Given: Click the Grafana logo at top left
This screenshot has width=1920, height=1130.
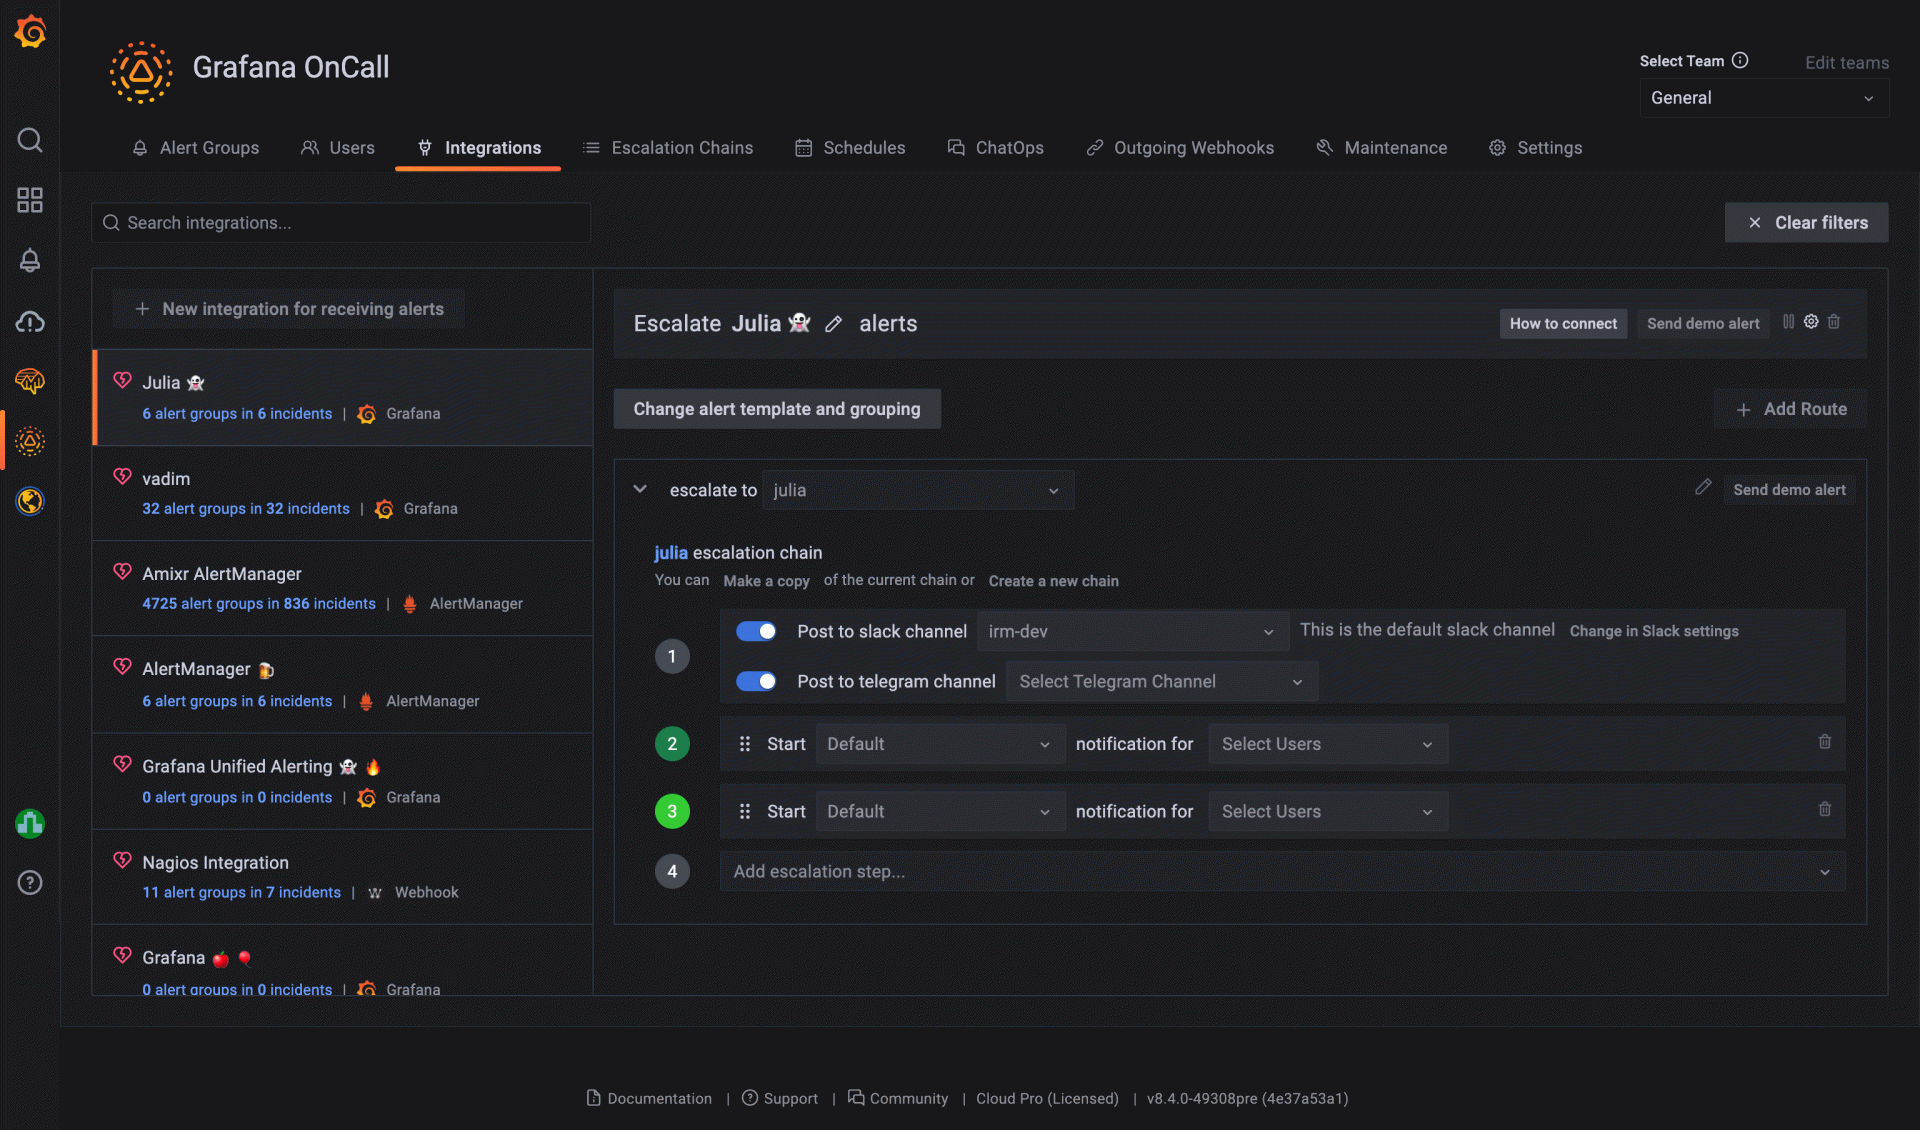Looking at the screenshot, I should click(x=30, y=31).
